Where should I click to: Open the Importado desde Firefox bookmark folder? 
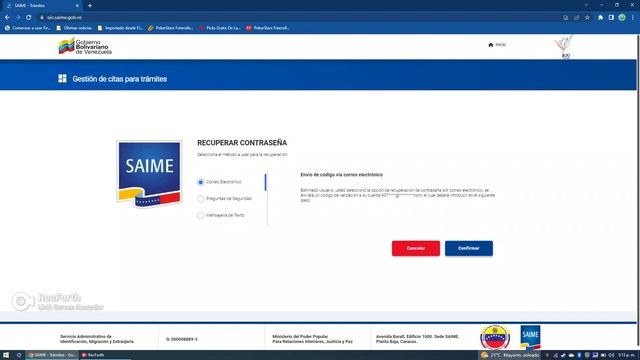[120, 28]
